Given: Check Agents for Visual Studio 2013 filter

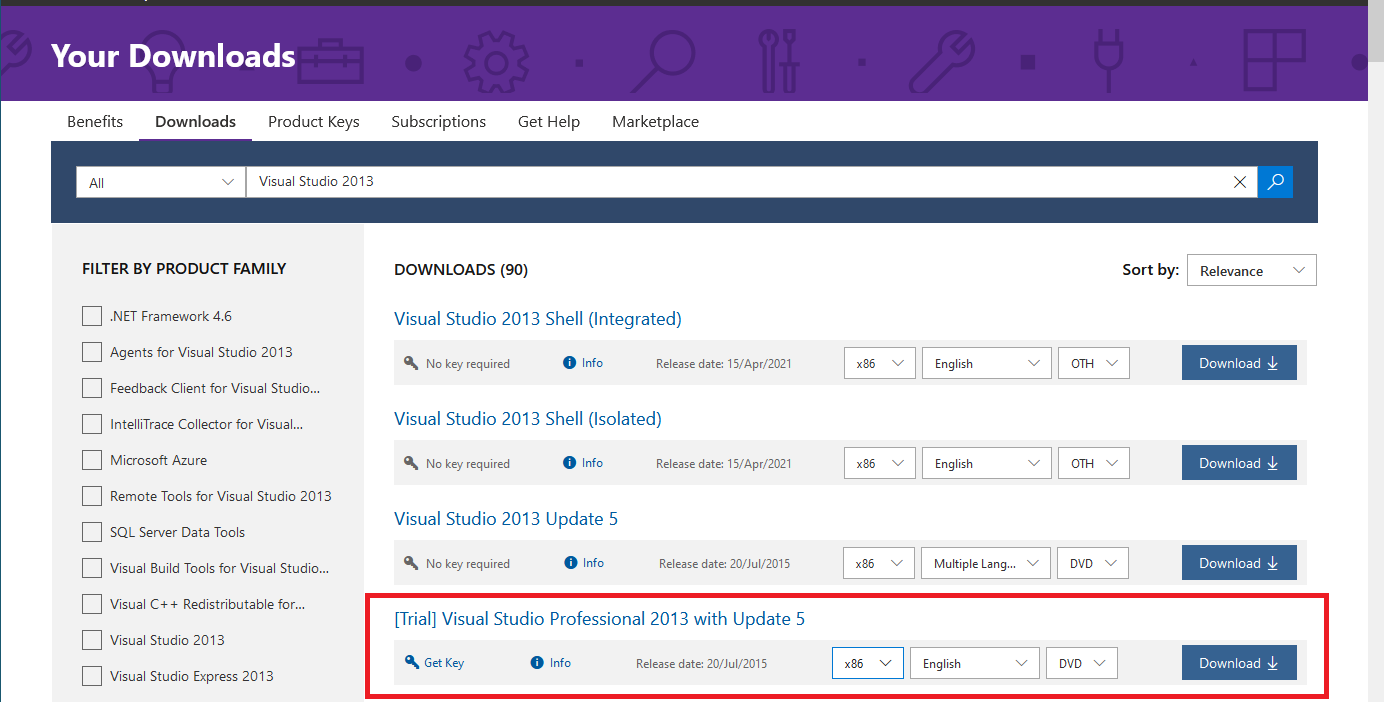Looking at the screenshot, I should coord(92,352).
